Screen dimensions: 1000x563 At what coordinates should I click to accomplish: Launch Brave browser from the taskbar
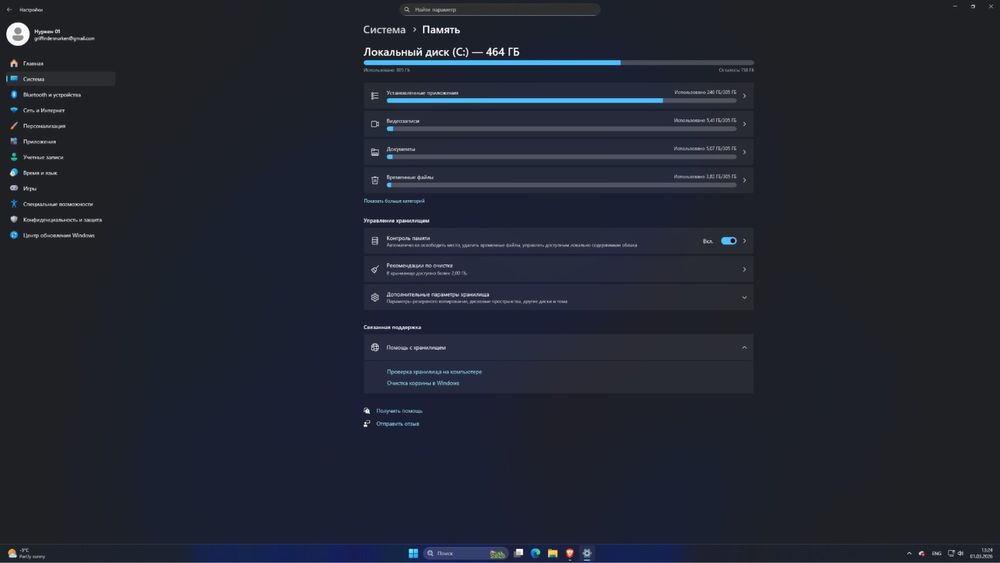570,553
